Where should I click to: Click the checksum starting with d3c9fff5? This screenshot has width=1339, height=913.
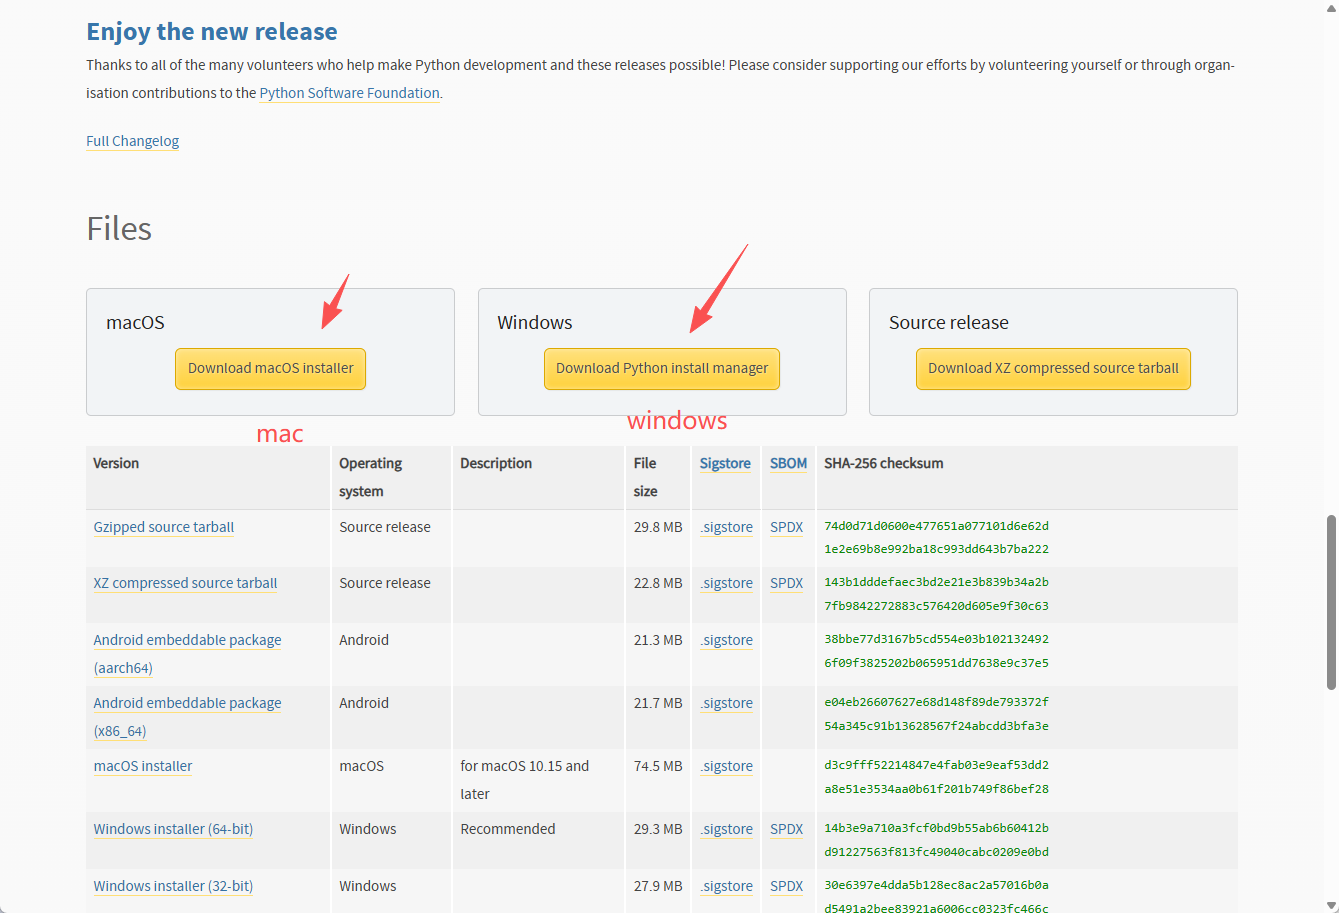click(x=936, y=777)
